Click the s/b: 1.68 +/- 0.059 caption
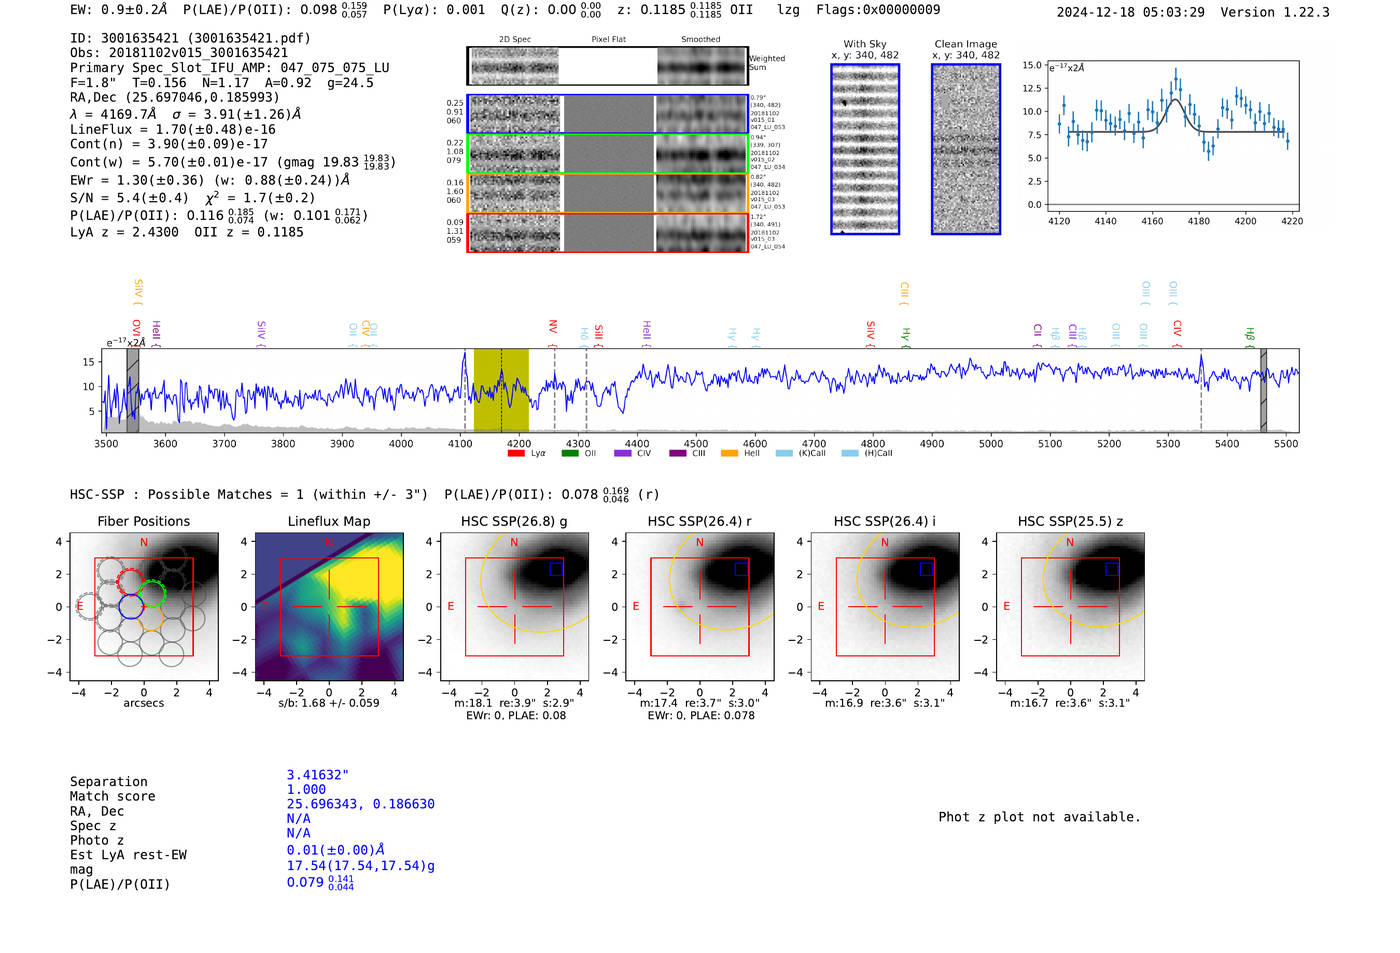The width and height of the screenshot is (1400, 953). (329, 703)
